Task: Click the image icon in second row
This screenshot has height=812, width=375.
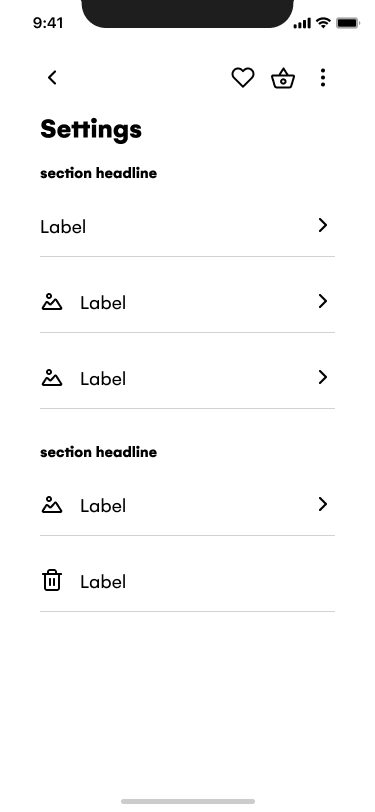Action: [x=52, y=301]
